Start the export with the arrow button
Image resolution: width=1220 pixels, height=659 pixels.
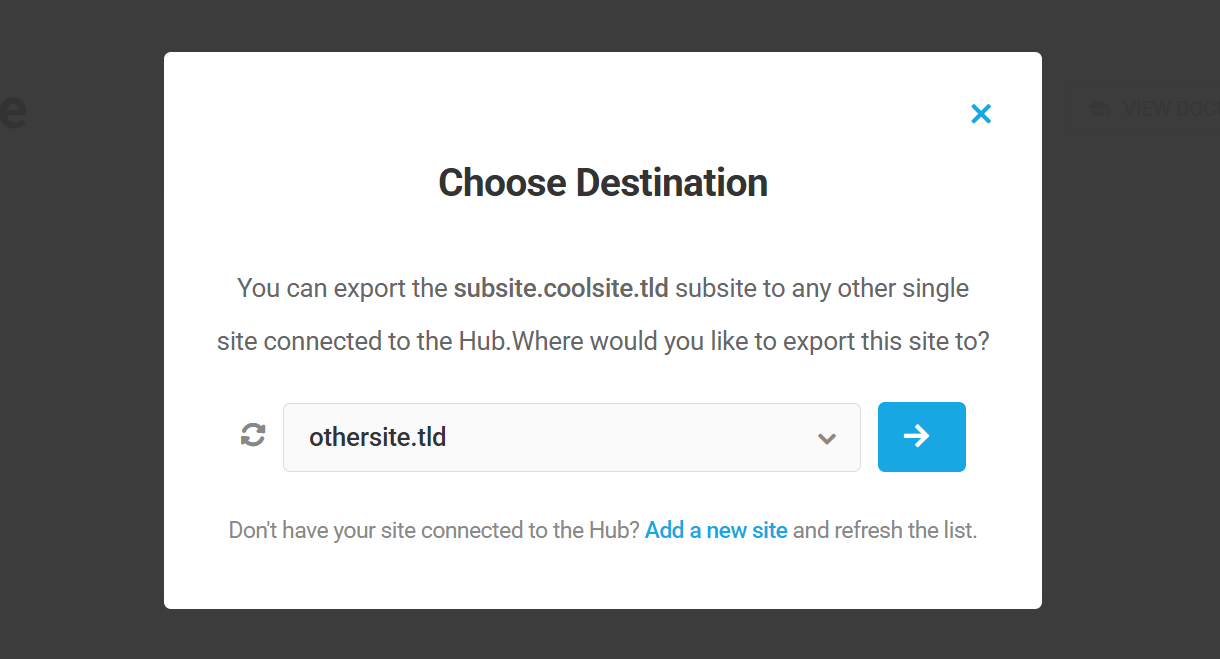921,436
